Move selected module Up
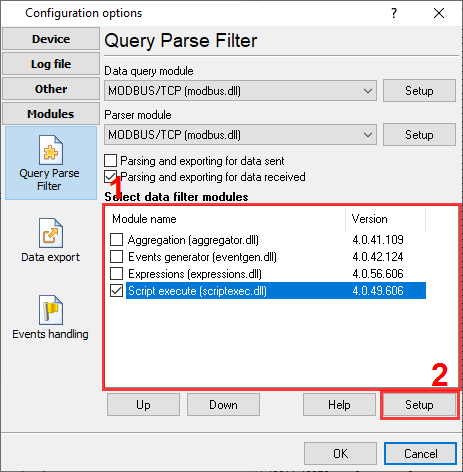This screenshot has width=463, height=472. pos(143,405)
